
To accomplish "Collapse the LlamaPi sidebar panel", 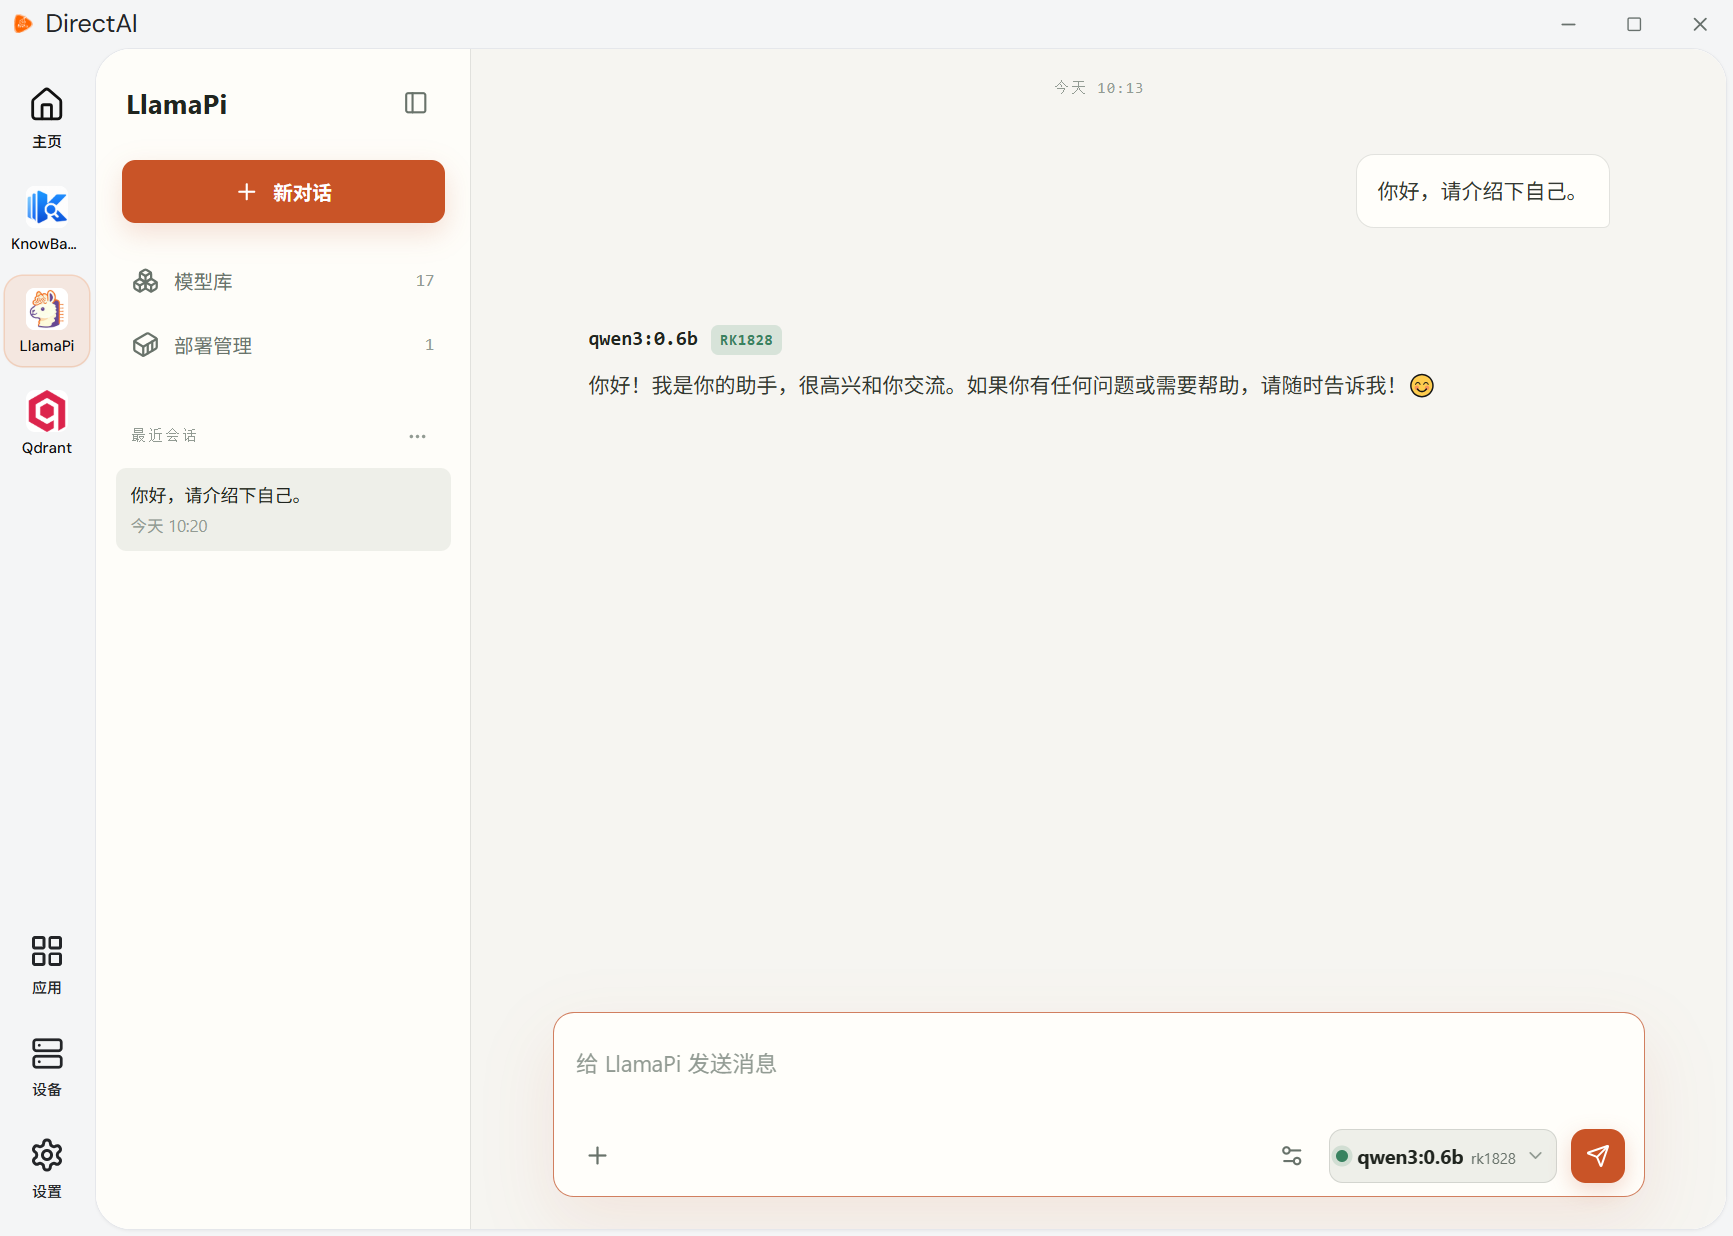I will click(416, 103).
